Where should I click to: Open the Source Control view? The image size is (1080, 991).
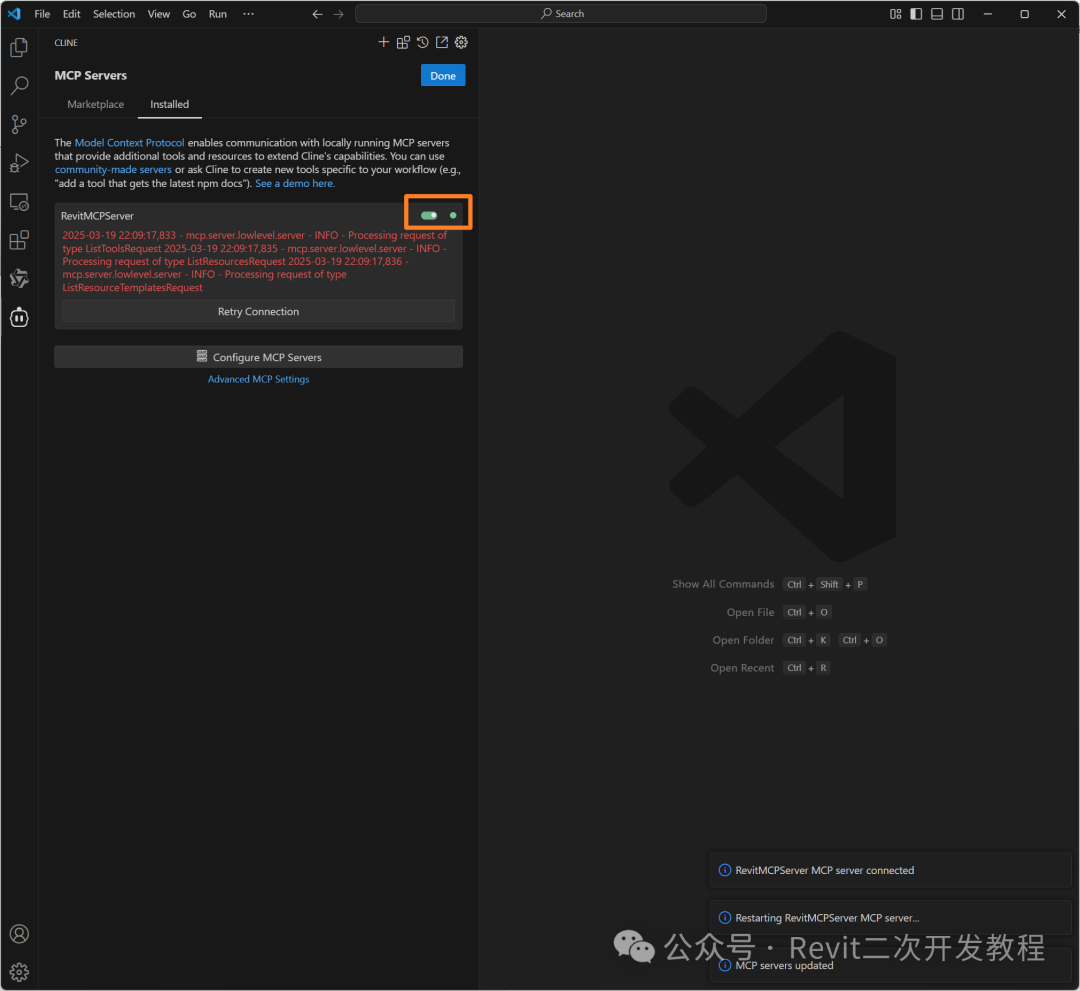[x=19, y=125]
